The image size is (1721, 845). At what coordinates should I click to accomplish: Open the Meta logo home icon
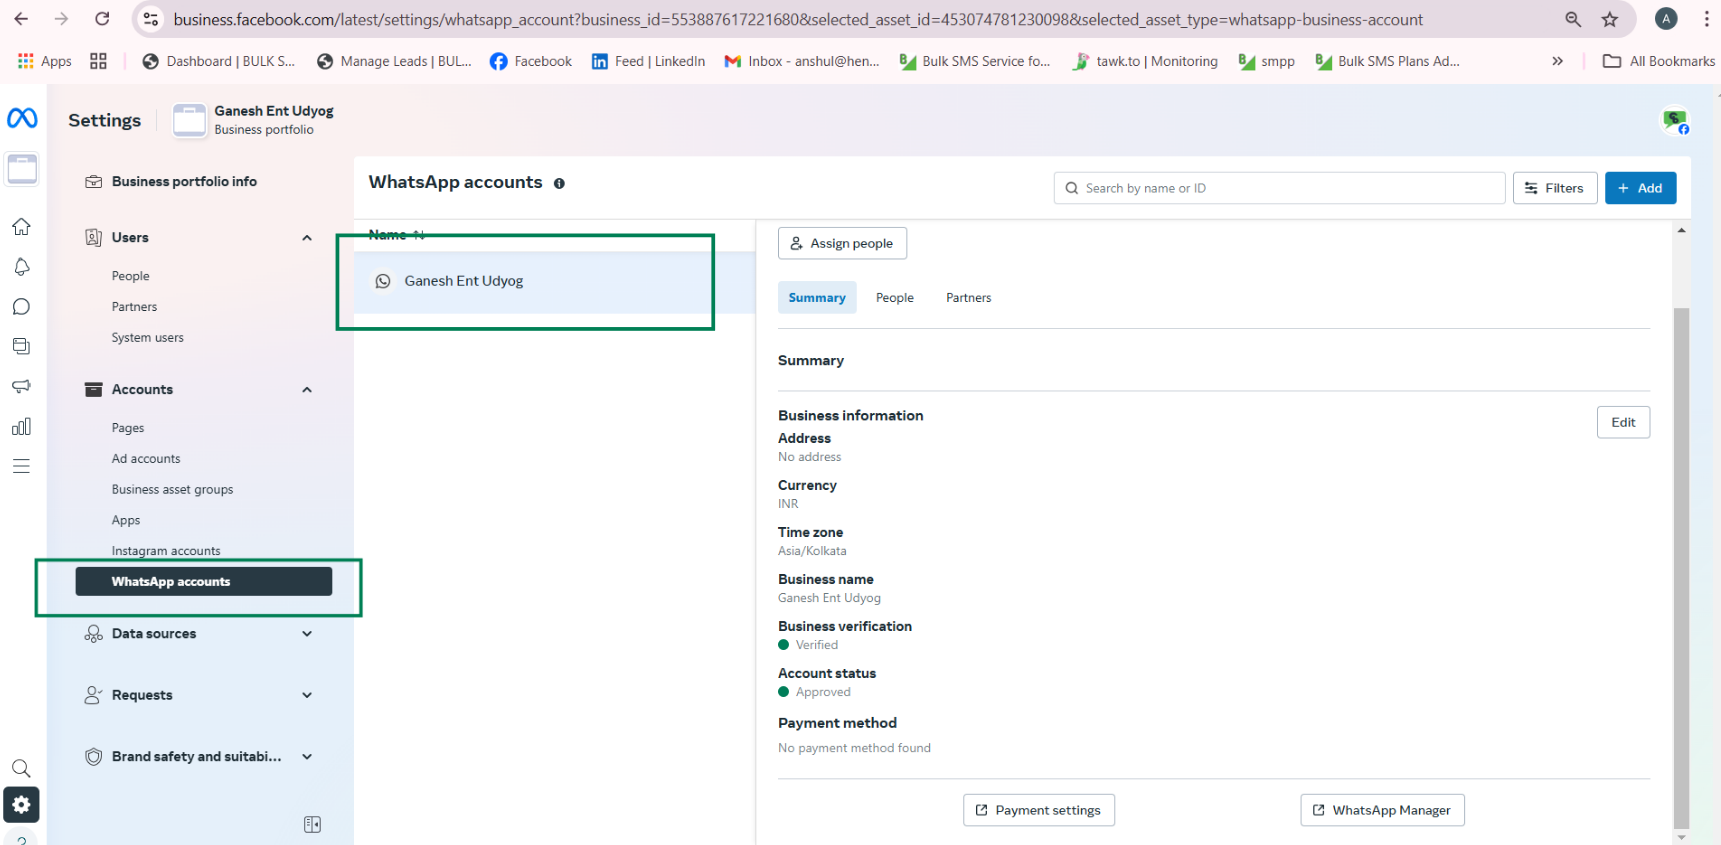(22, 118)
